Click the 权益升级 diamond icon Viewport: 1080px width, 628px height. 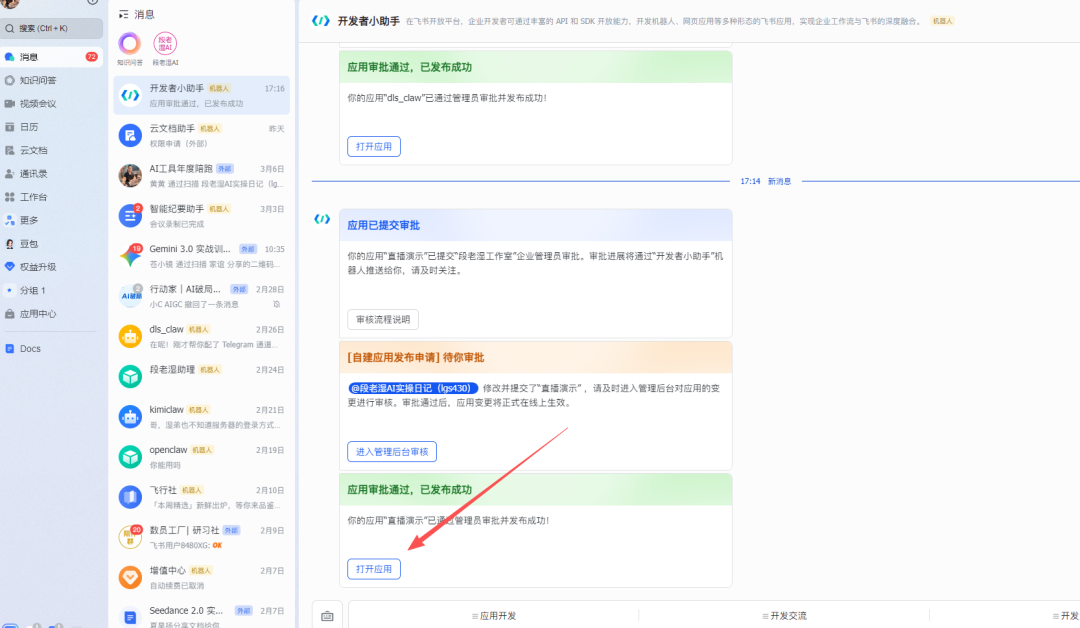(10, 266)
